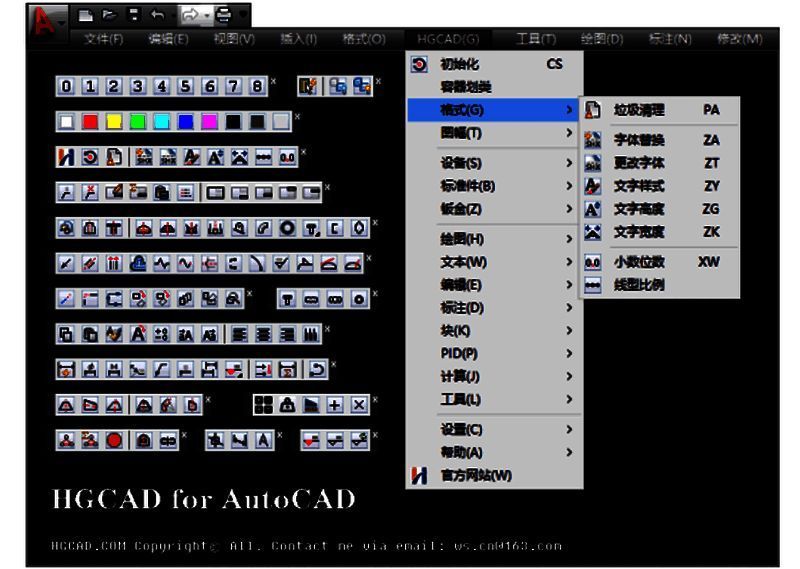The width and height of the screenshot is (800, 569).
Task: Expand the 绘图(H) submenu
Action: [494, 239]
